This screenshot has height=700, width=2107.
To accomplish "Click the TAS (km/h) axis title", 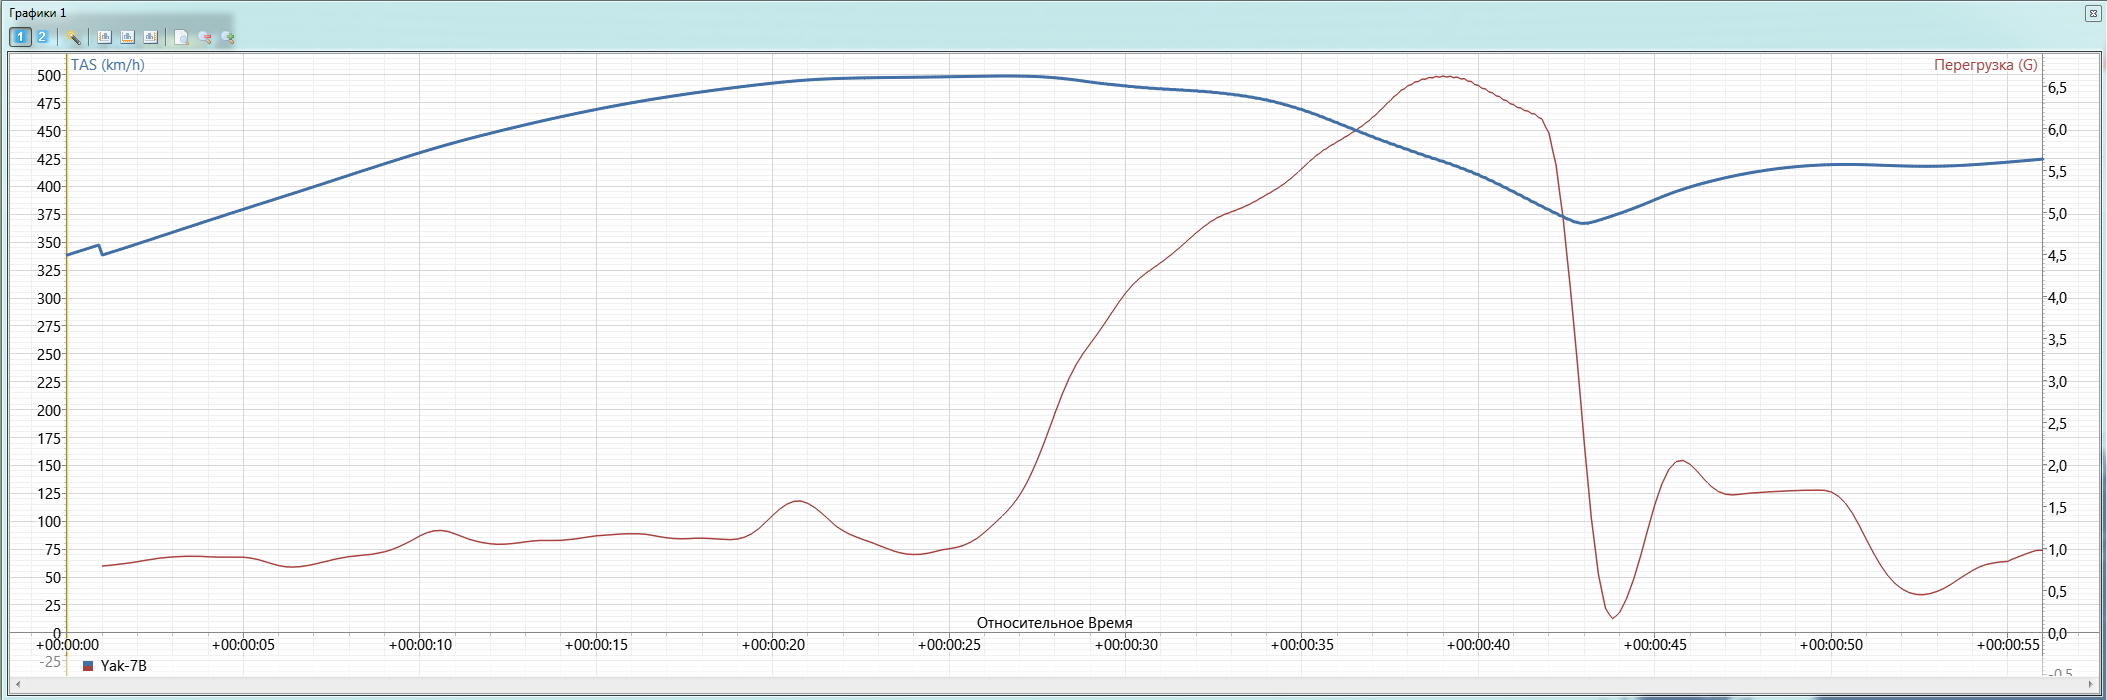I will [108, 65].
